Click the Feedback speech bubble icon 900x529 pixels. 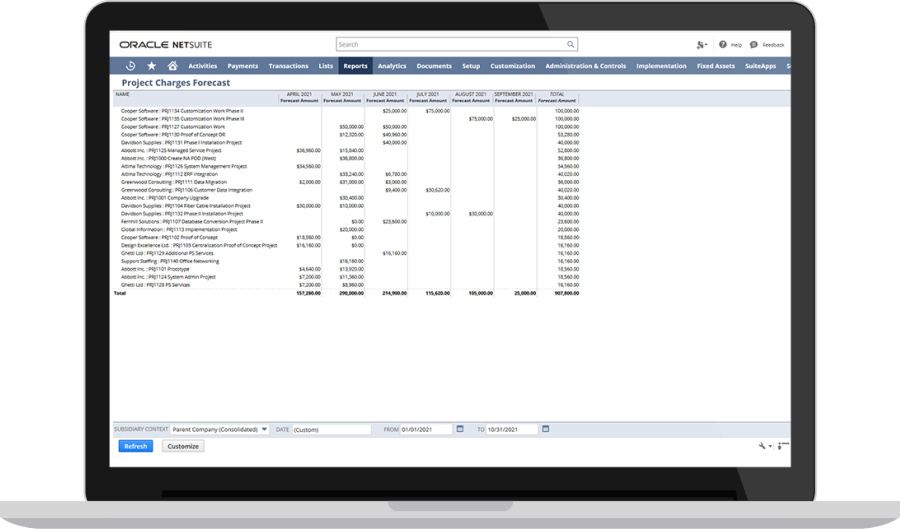point(754,44)
